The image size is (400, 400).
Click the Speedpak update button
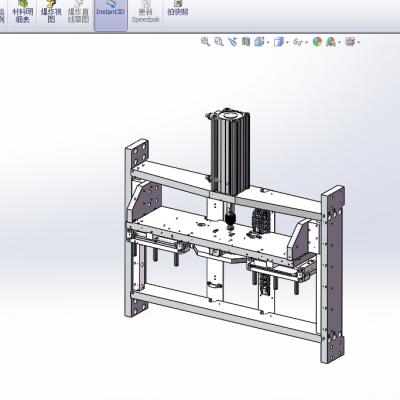145,13
